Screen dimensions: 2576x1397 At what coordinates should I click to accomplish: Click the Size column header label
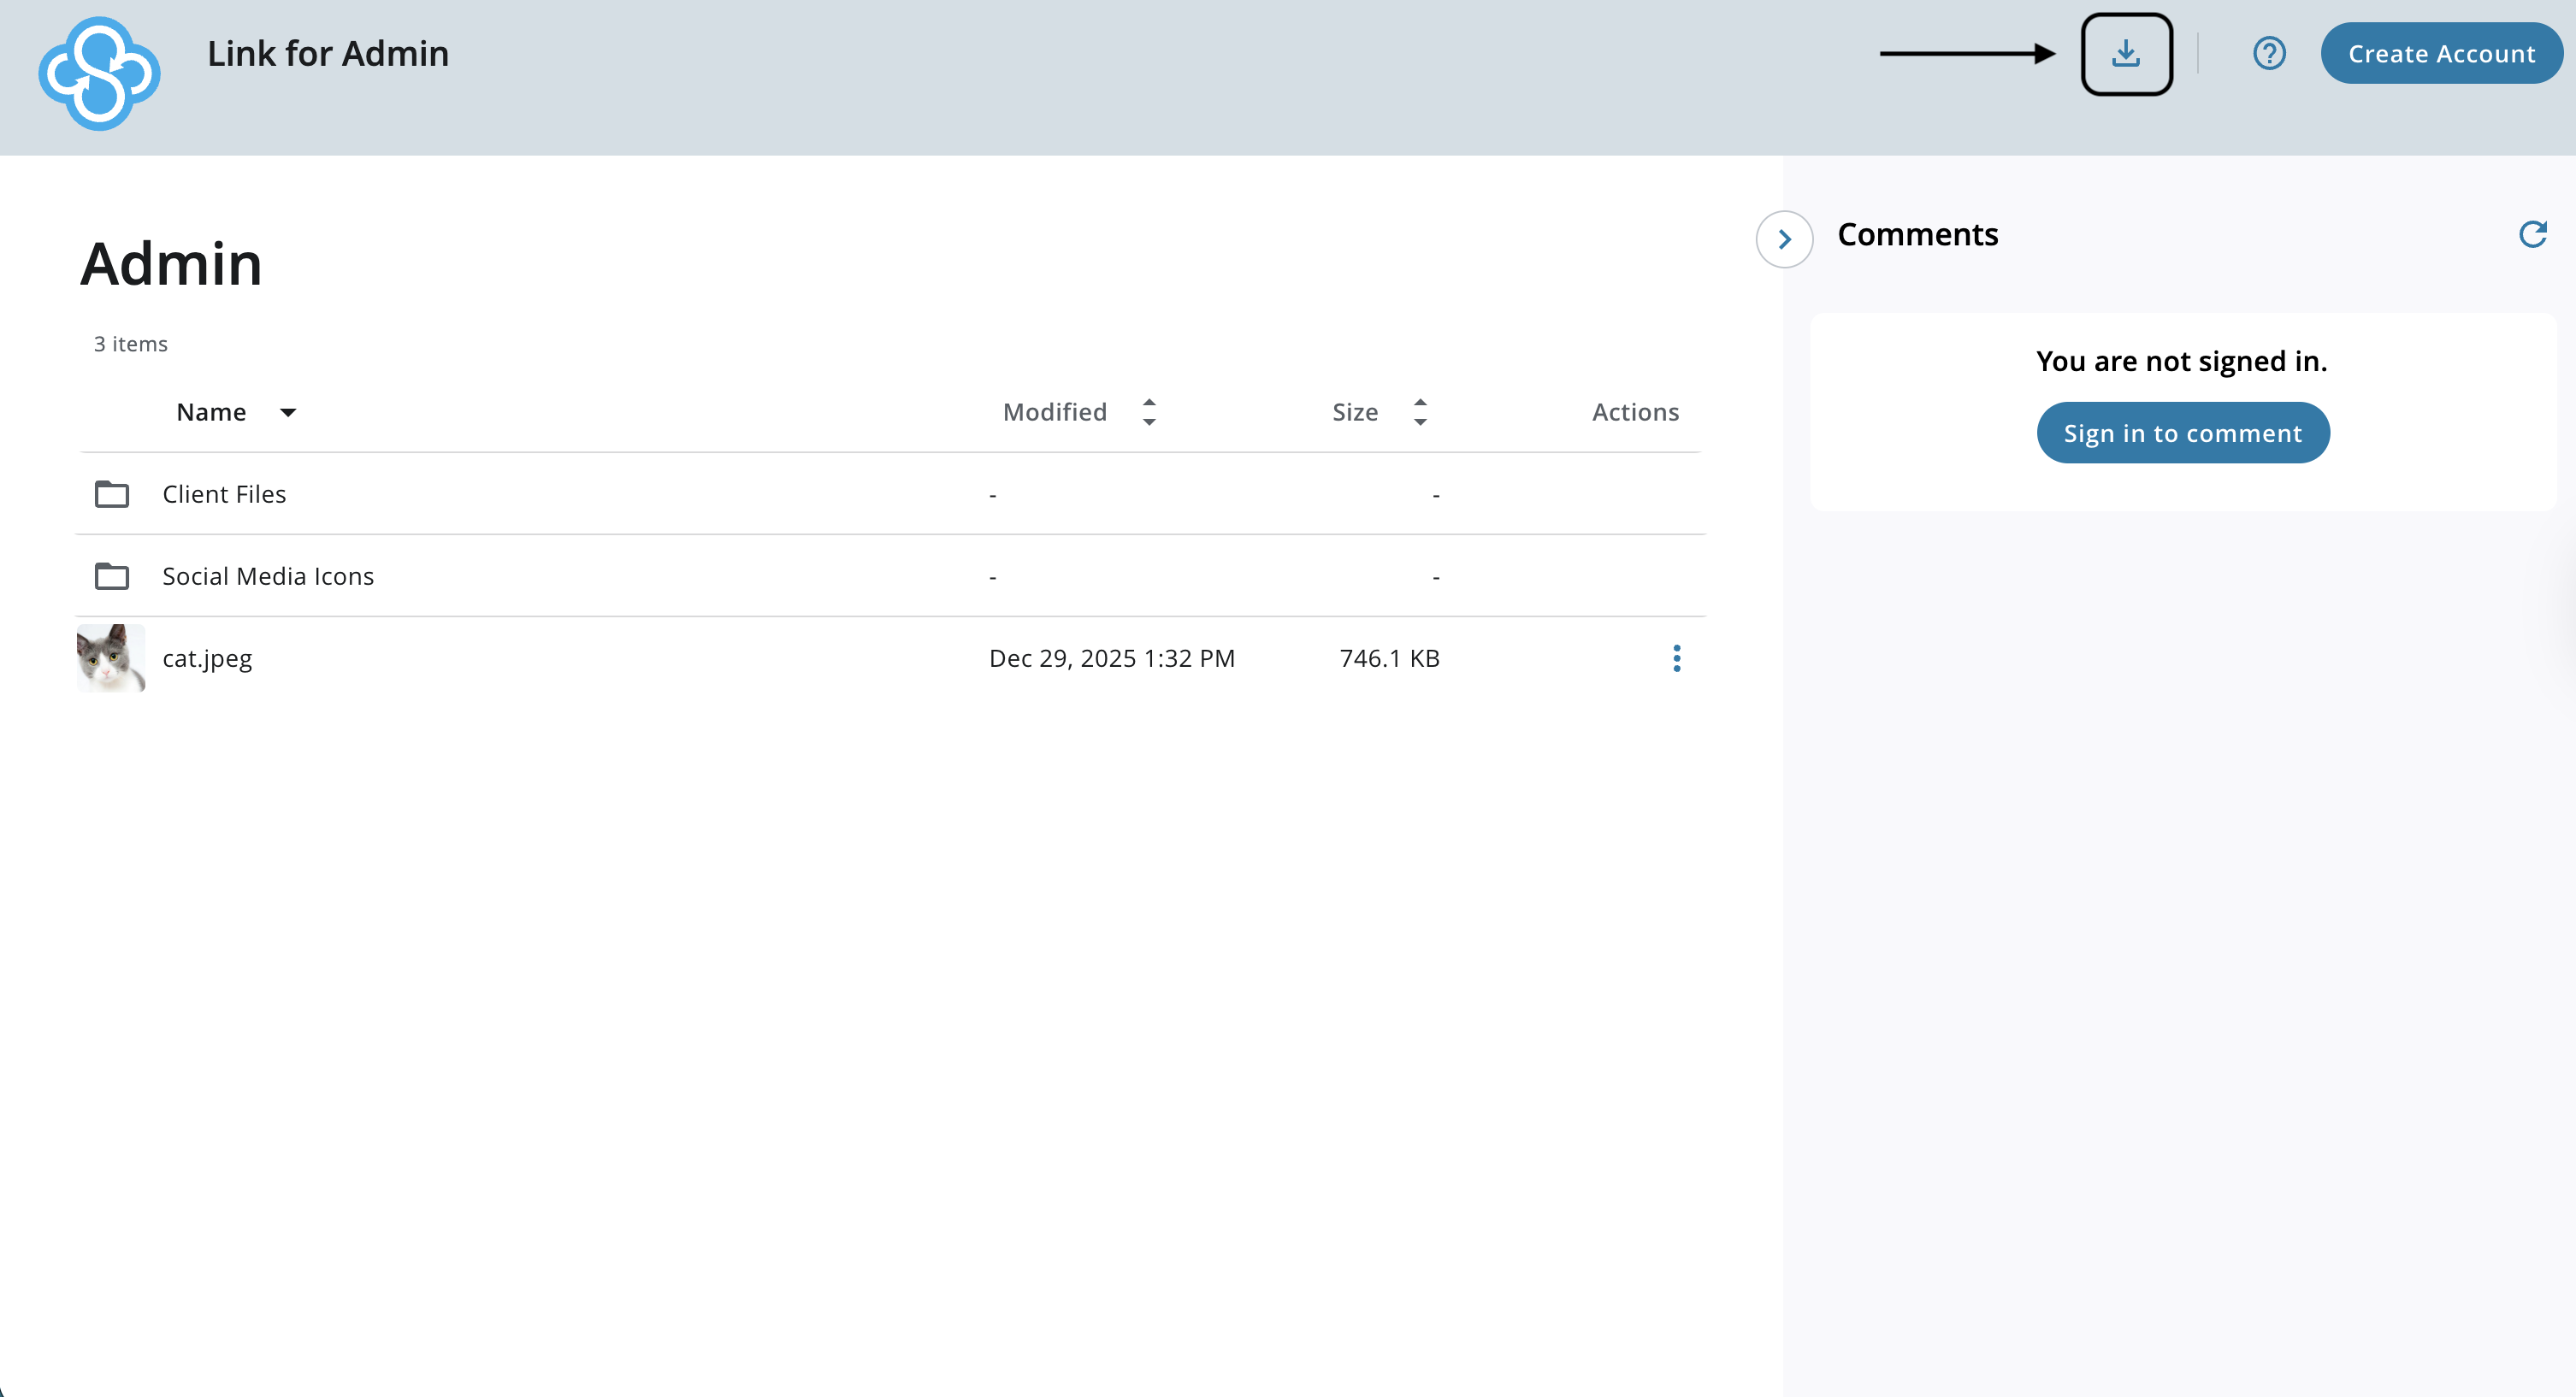pos(1354,412)
